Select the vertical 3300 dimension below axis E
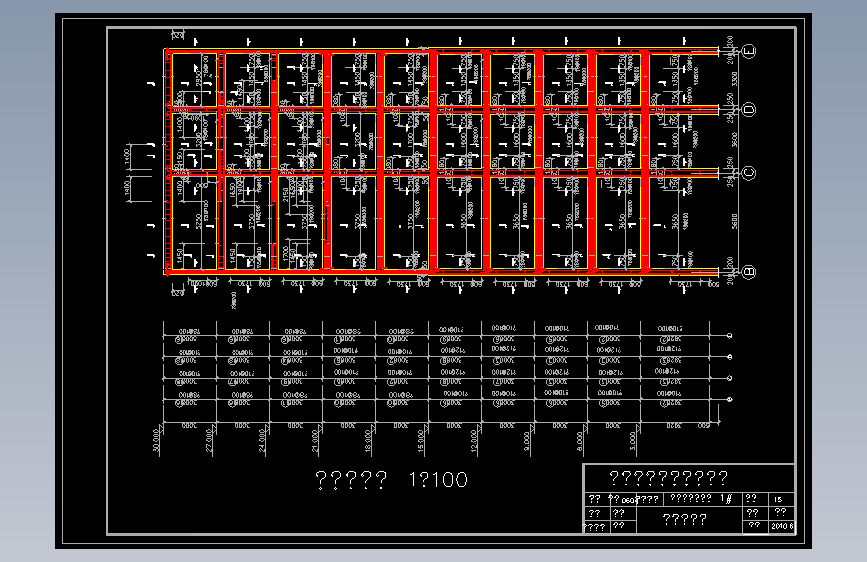This screenshot has height=562, width=867. pyautogui.click(x=735, y=79)
